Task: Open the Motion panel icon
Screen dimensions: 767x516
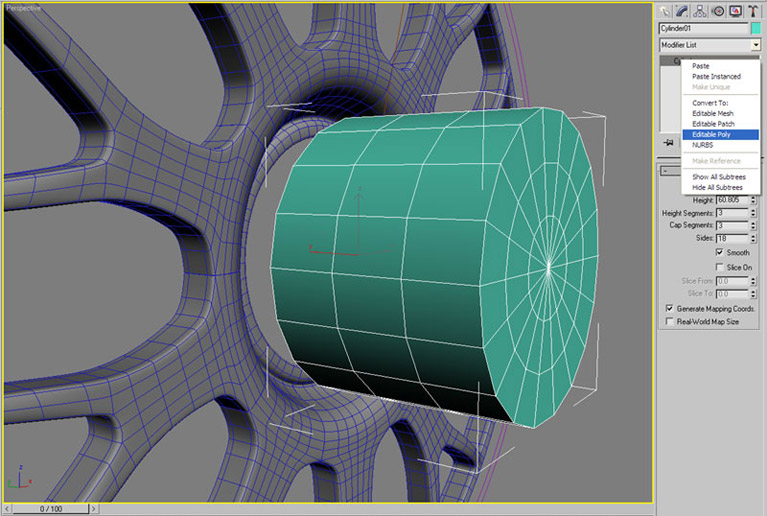Action: (x=720, y=11)
